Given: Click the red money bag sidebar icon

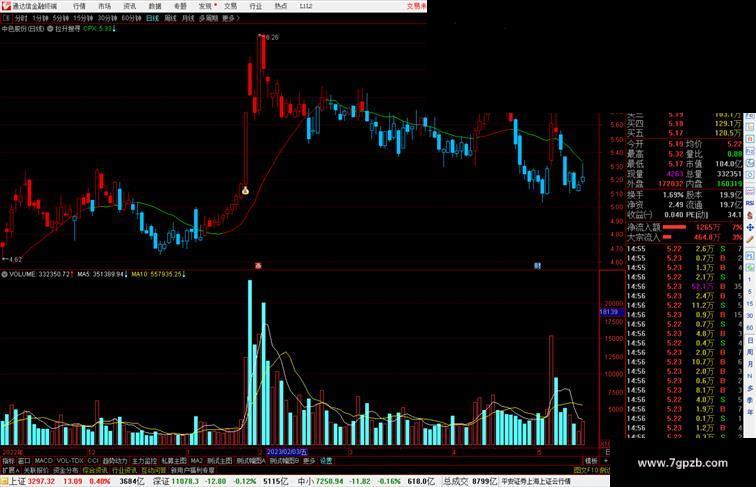Looking at the screenshot, I should click(750, 216).
